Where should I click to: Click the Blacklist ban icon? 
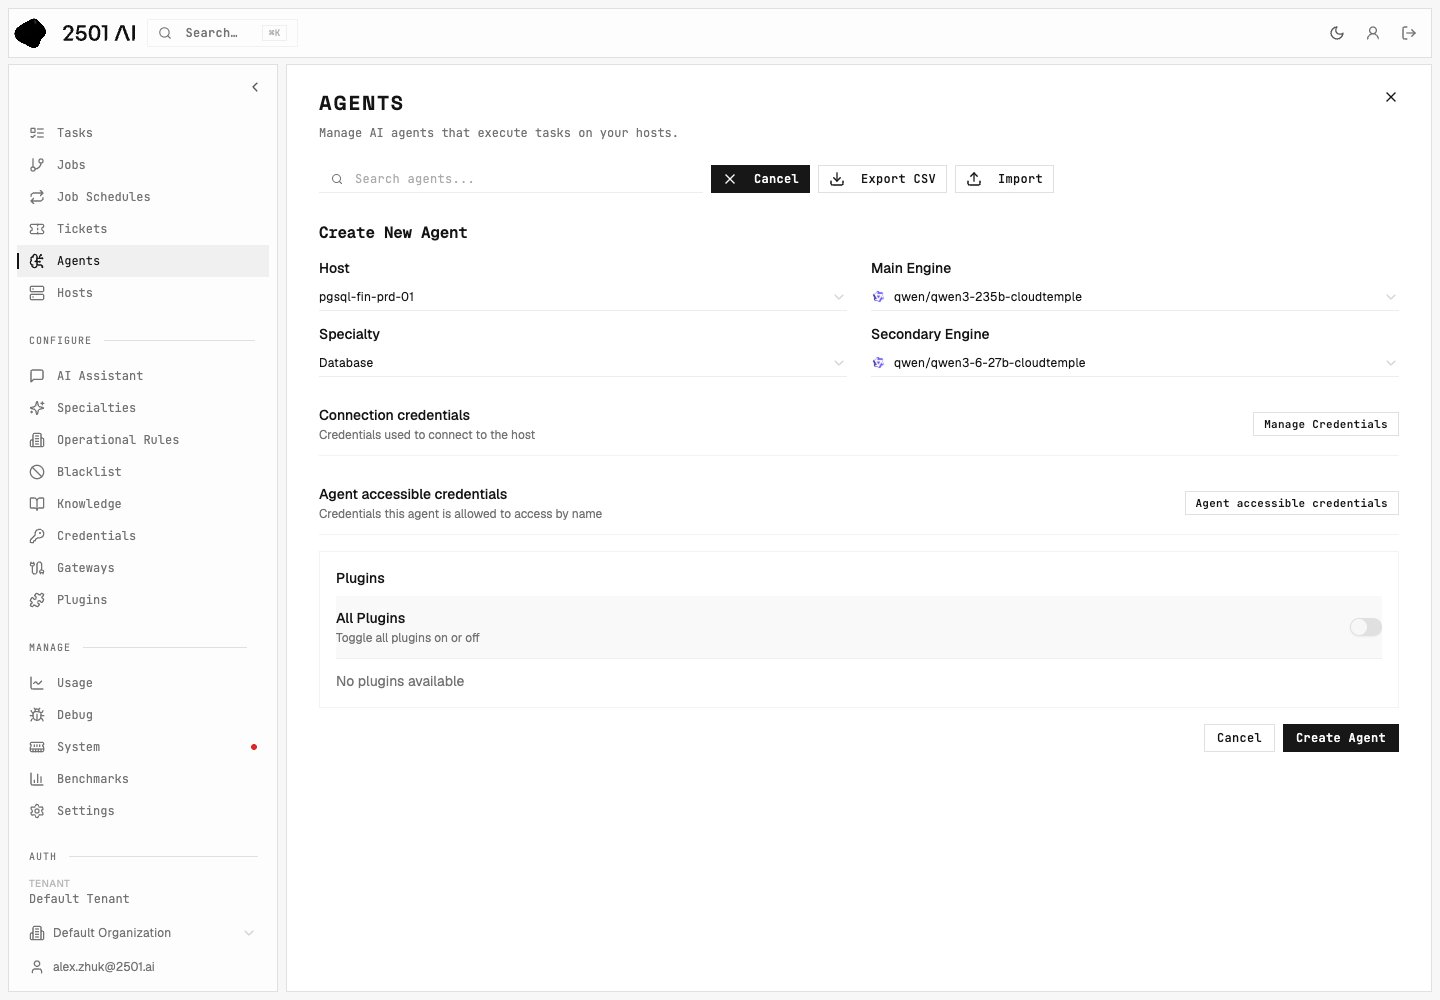(x=37, y=472)
